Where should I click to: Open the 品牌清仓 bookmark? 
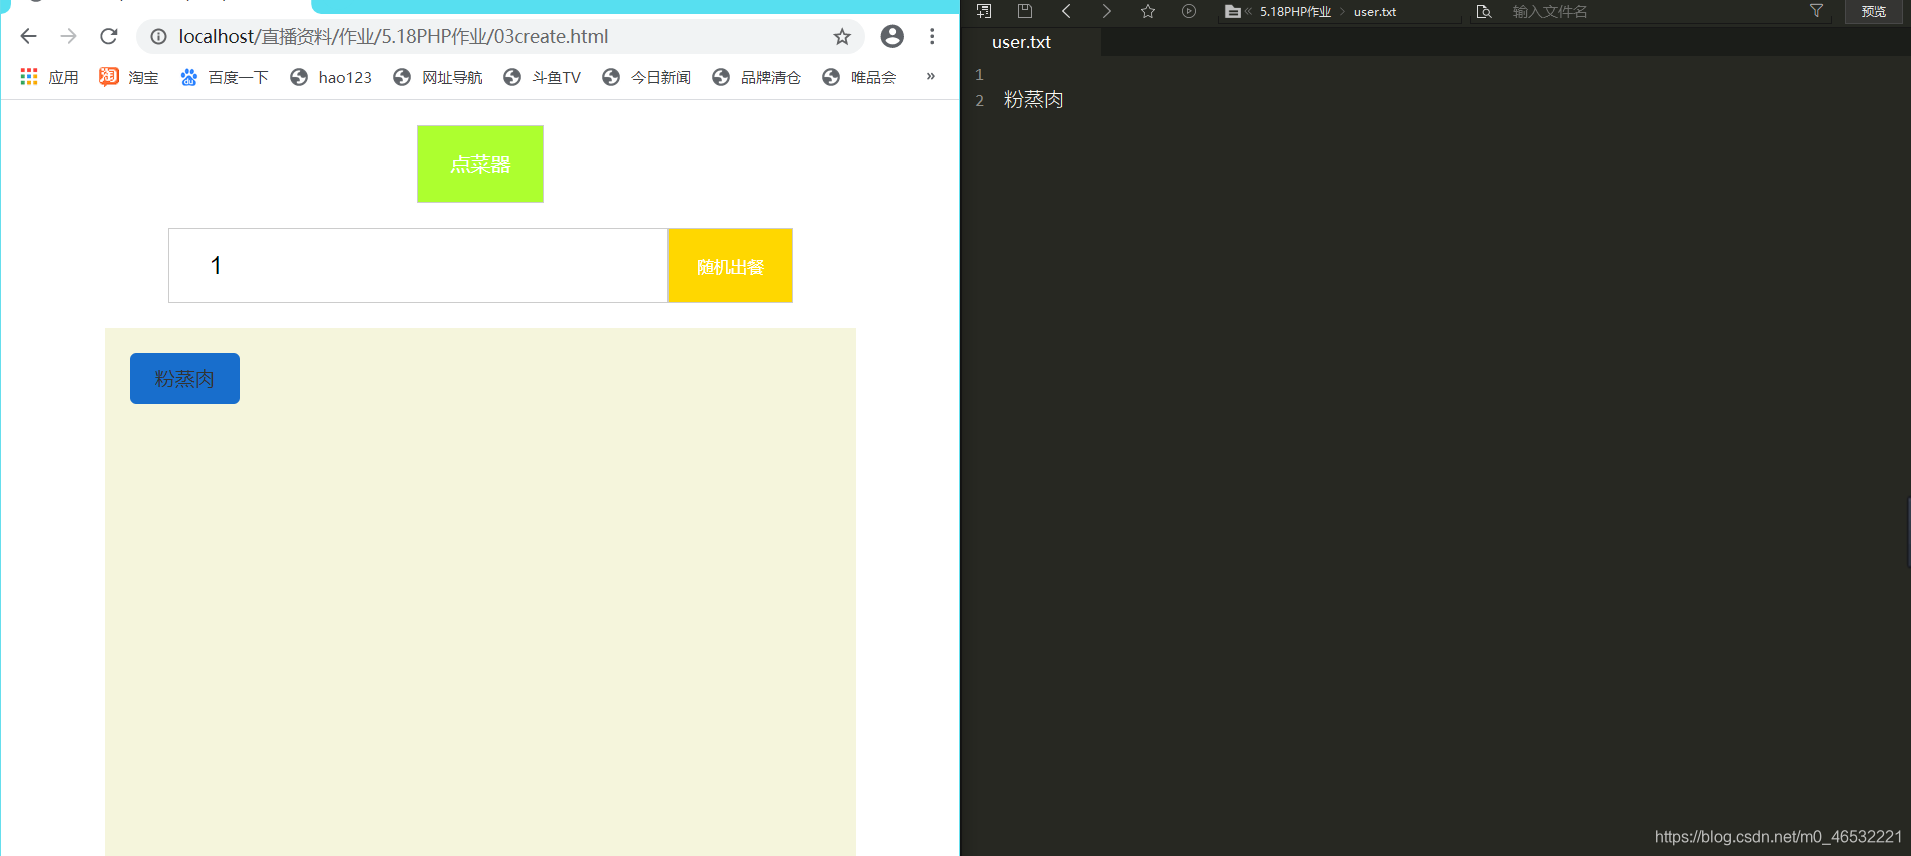pos(757,77)
